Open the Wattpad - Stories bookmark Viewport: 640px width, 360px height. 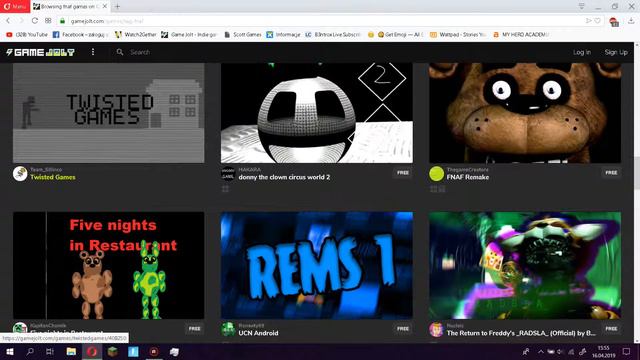click(458, 35)
